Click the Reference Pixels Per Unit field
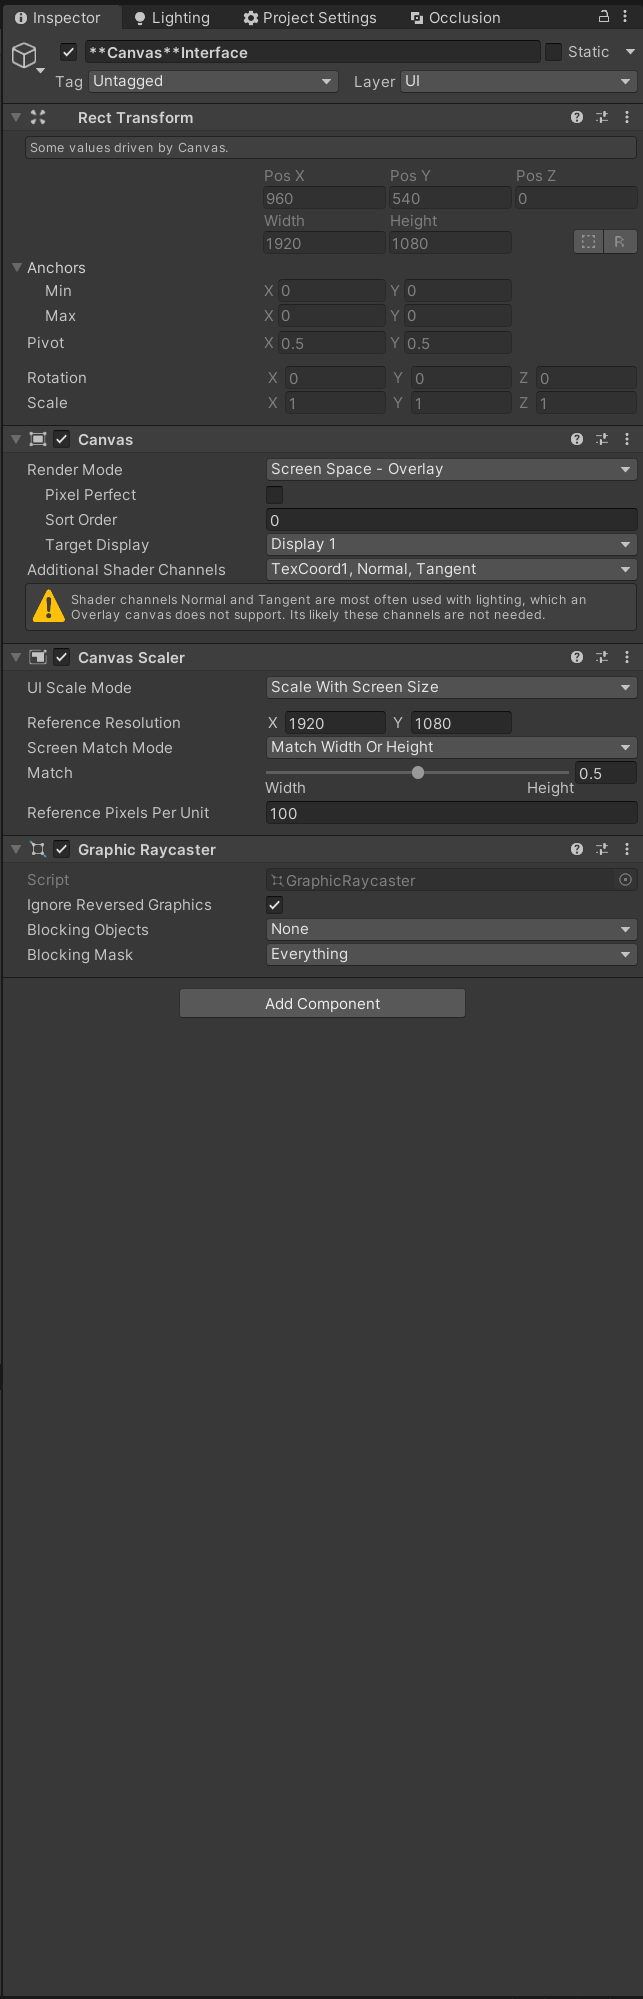This screenshot has width=643, height=1999. (x=451, y=813)
